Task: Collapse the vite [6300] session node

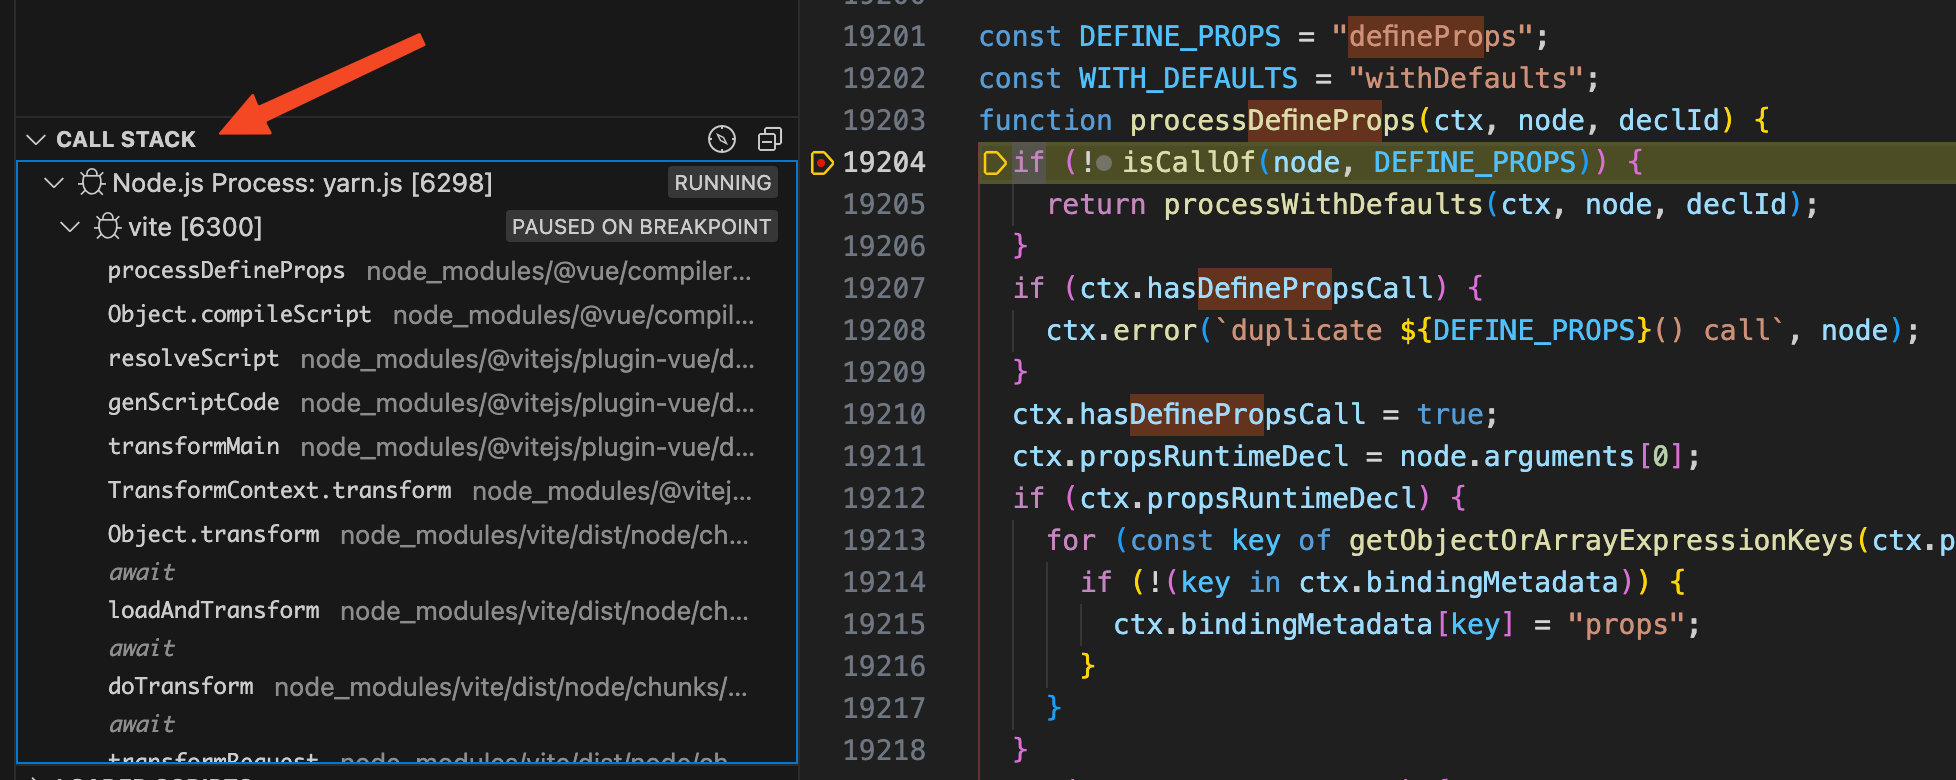Action: tap(70, 227)
